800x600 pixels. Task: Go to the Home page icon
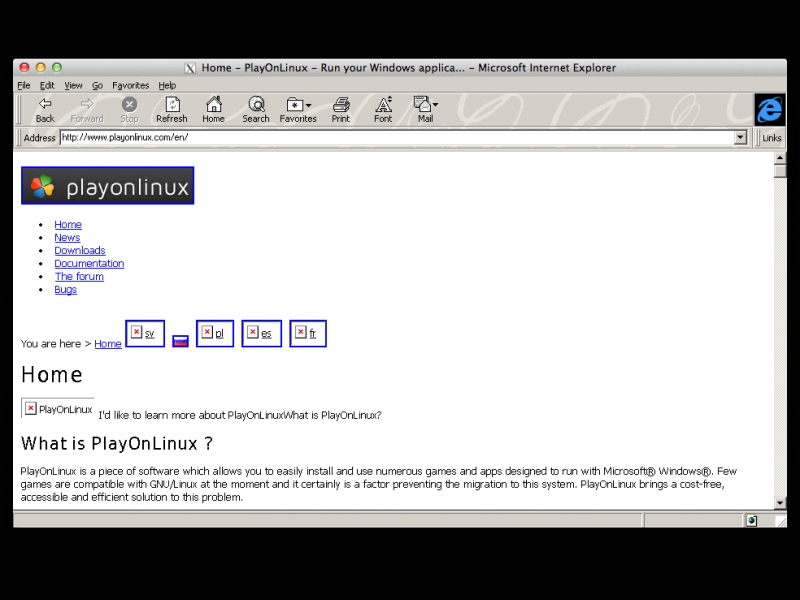coord(213,110)
